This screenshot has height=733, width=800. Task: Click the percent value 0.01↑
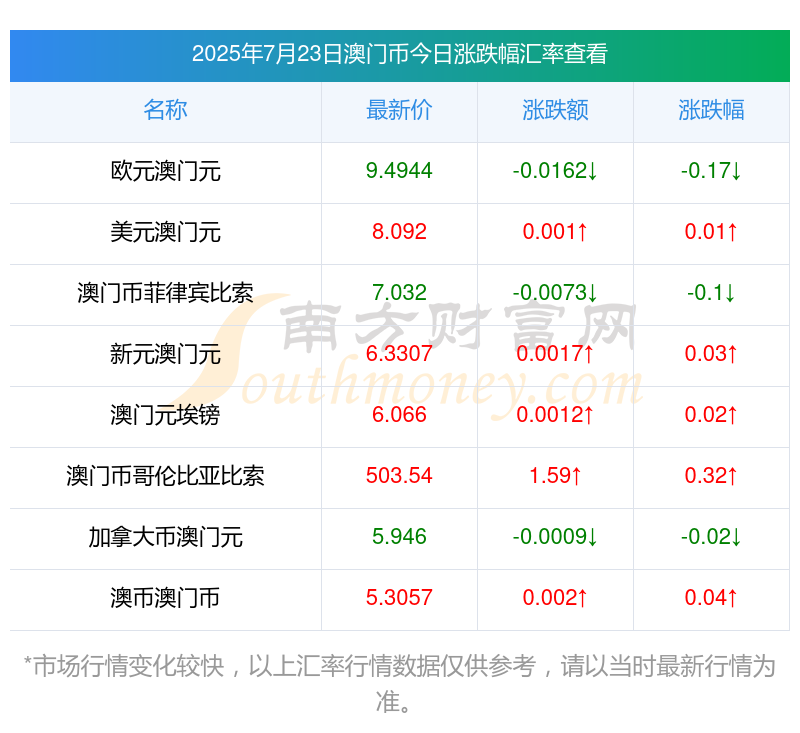(x=711, y=232)
